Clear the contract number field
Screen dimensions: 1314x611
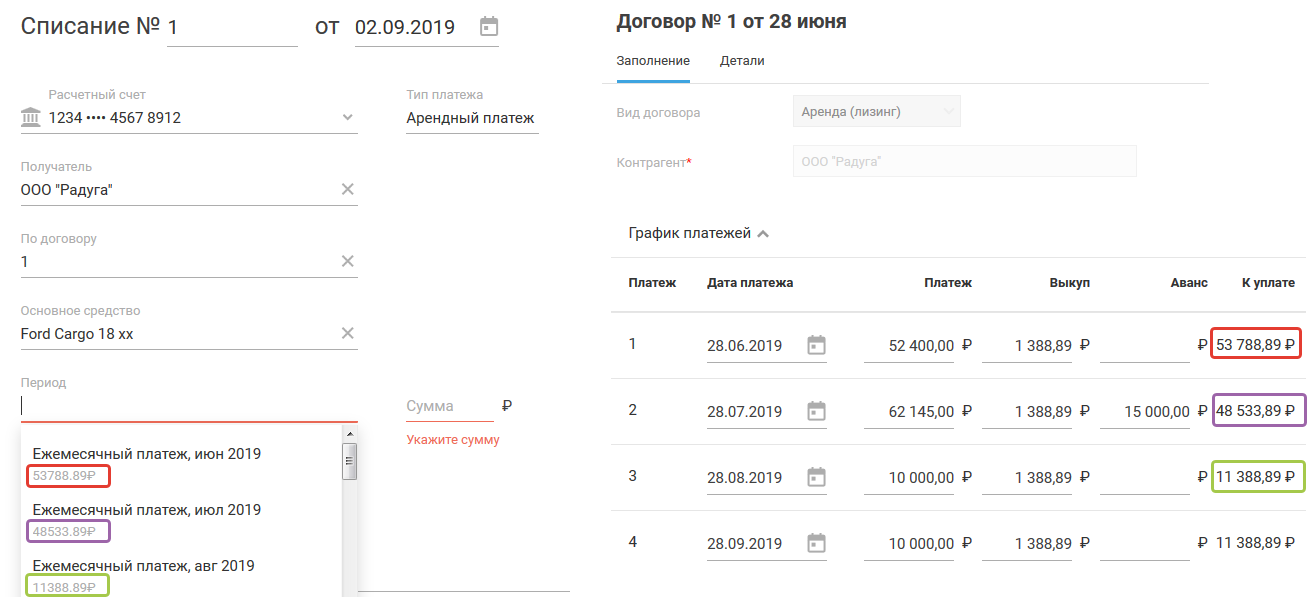(347, 262)
